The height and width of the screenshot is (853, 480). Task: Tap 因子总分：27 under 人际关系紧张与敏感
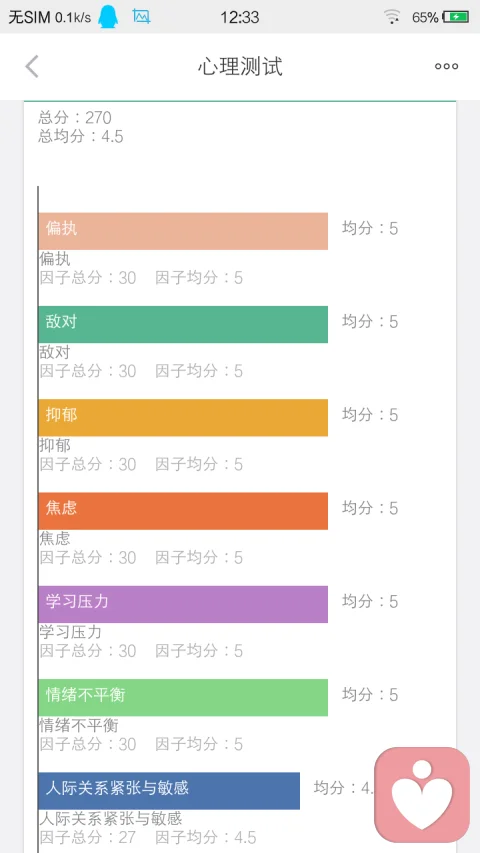coord(88,837)
